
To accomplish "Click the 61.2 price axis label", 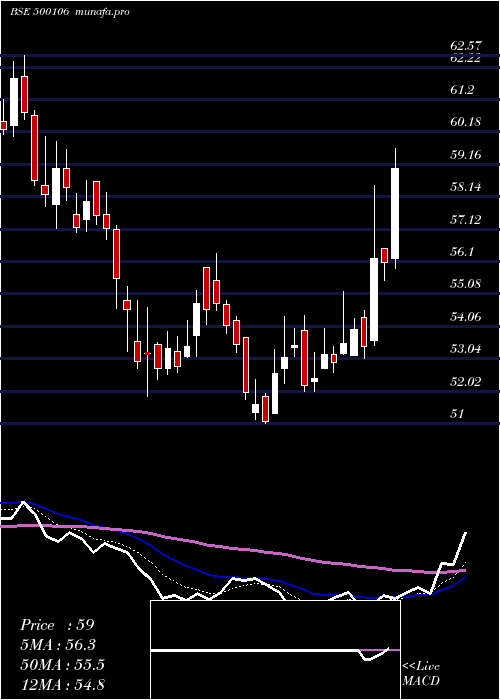I will [462, 90].
